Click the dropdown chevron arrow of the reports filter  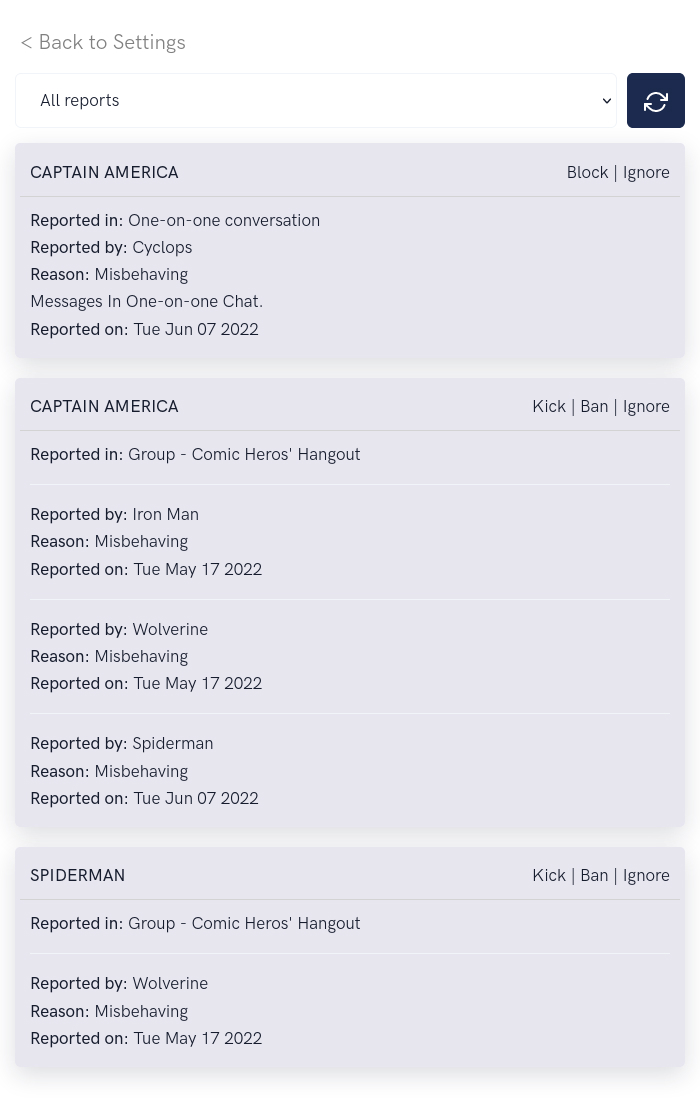[607, 101]
